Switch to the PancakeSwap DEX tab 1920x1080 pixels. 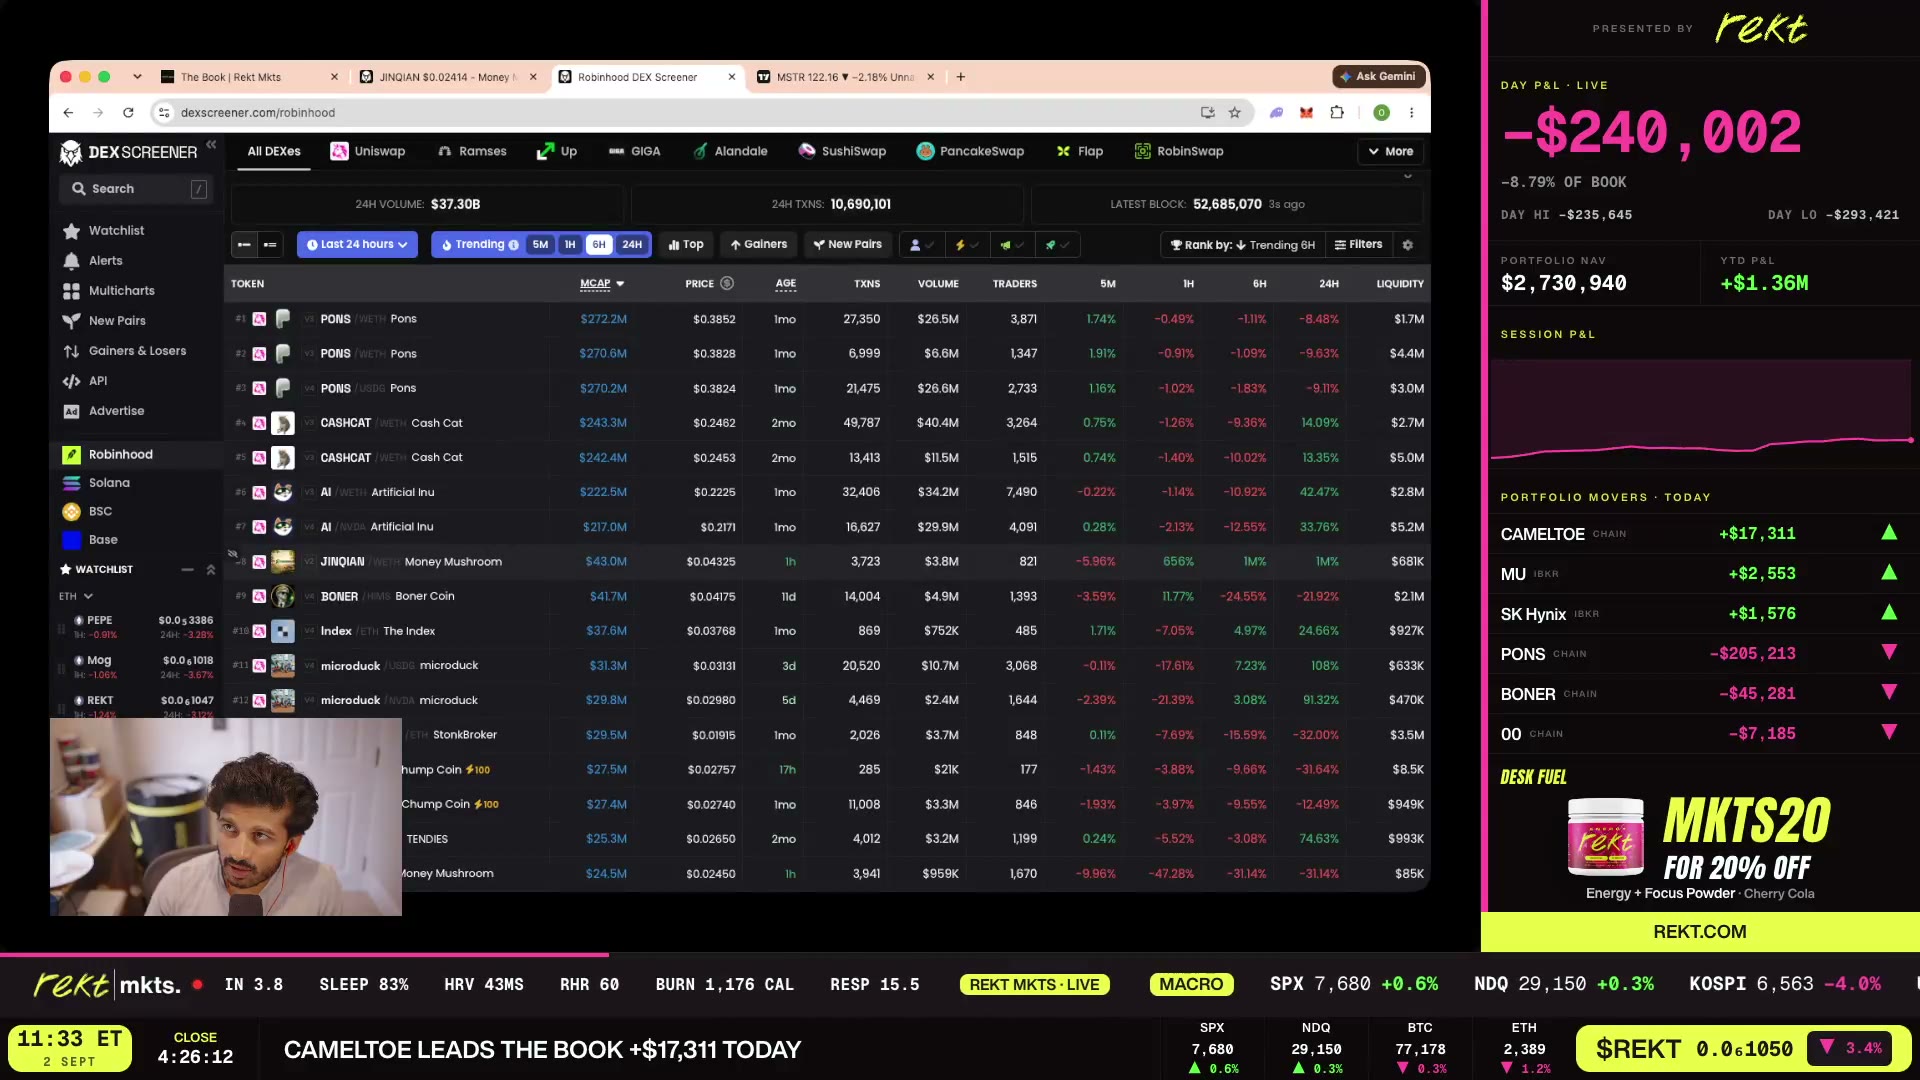(x=970, y=152)
